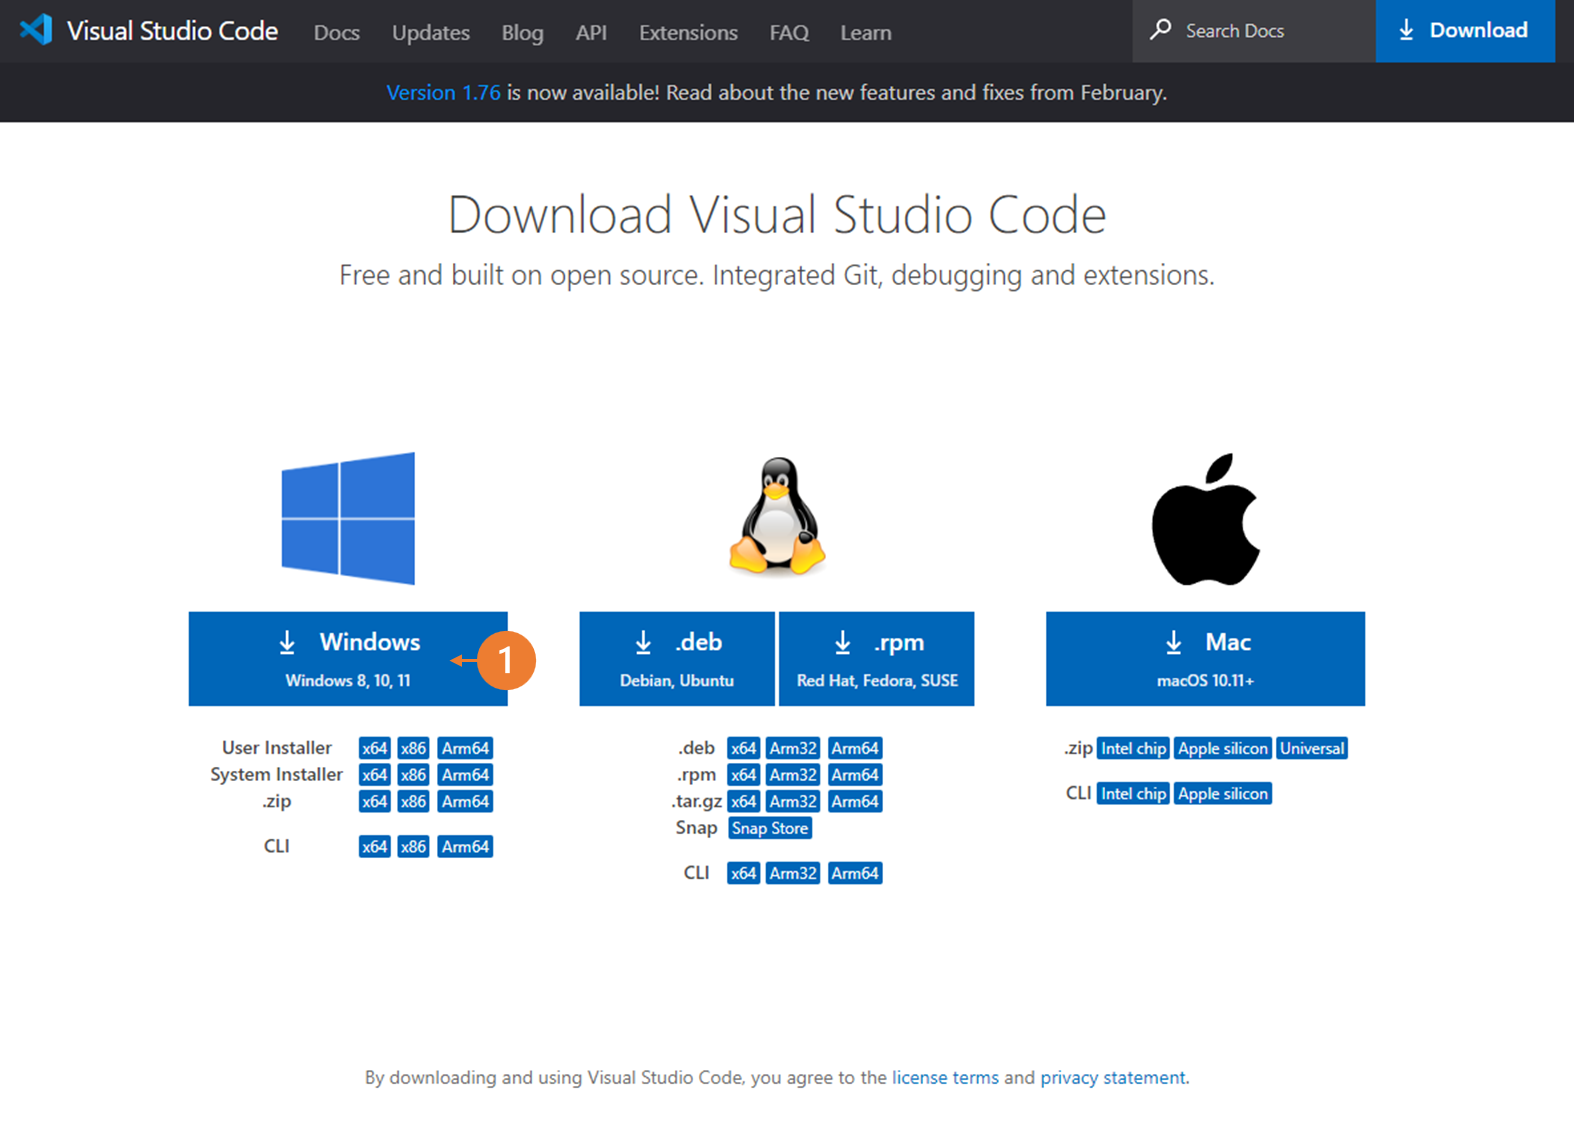Open Extensions in top navigation

688,32
